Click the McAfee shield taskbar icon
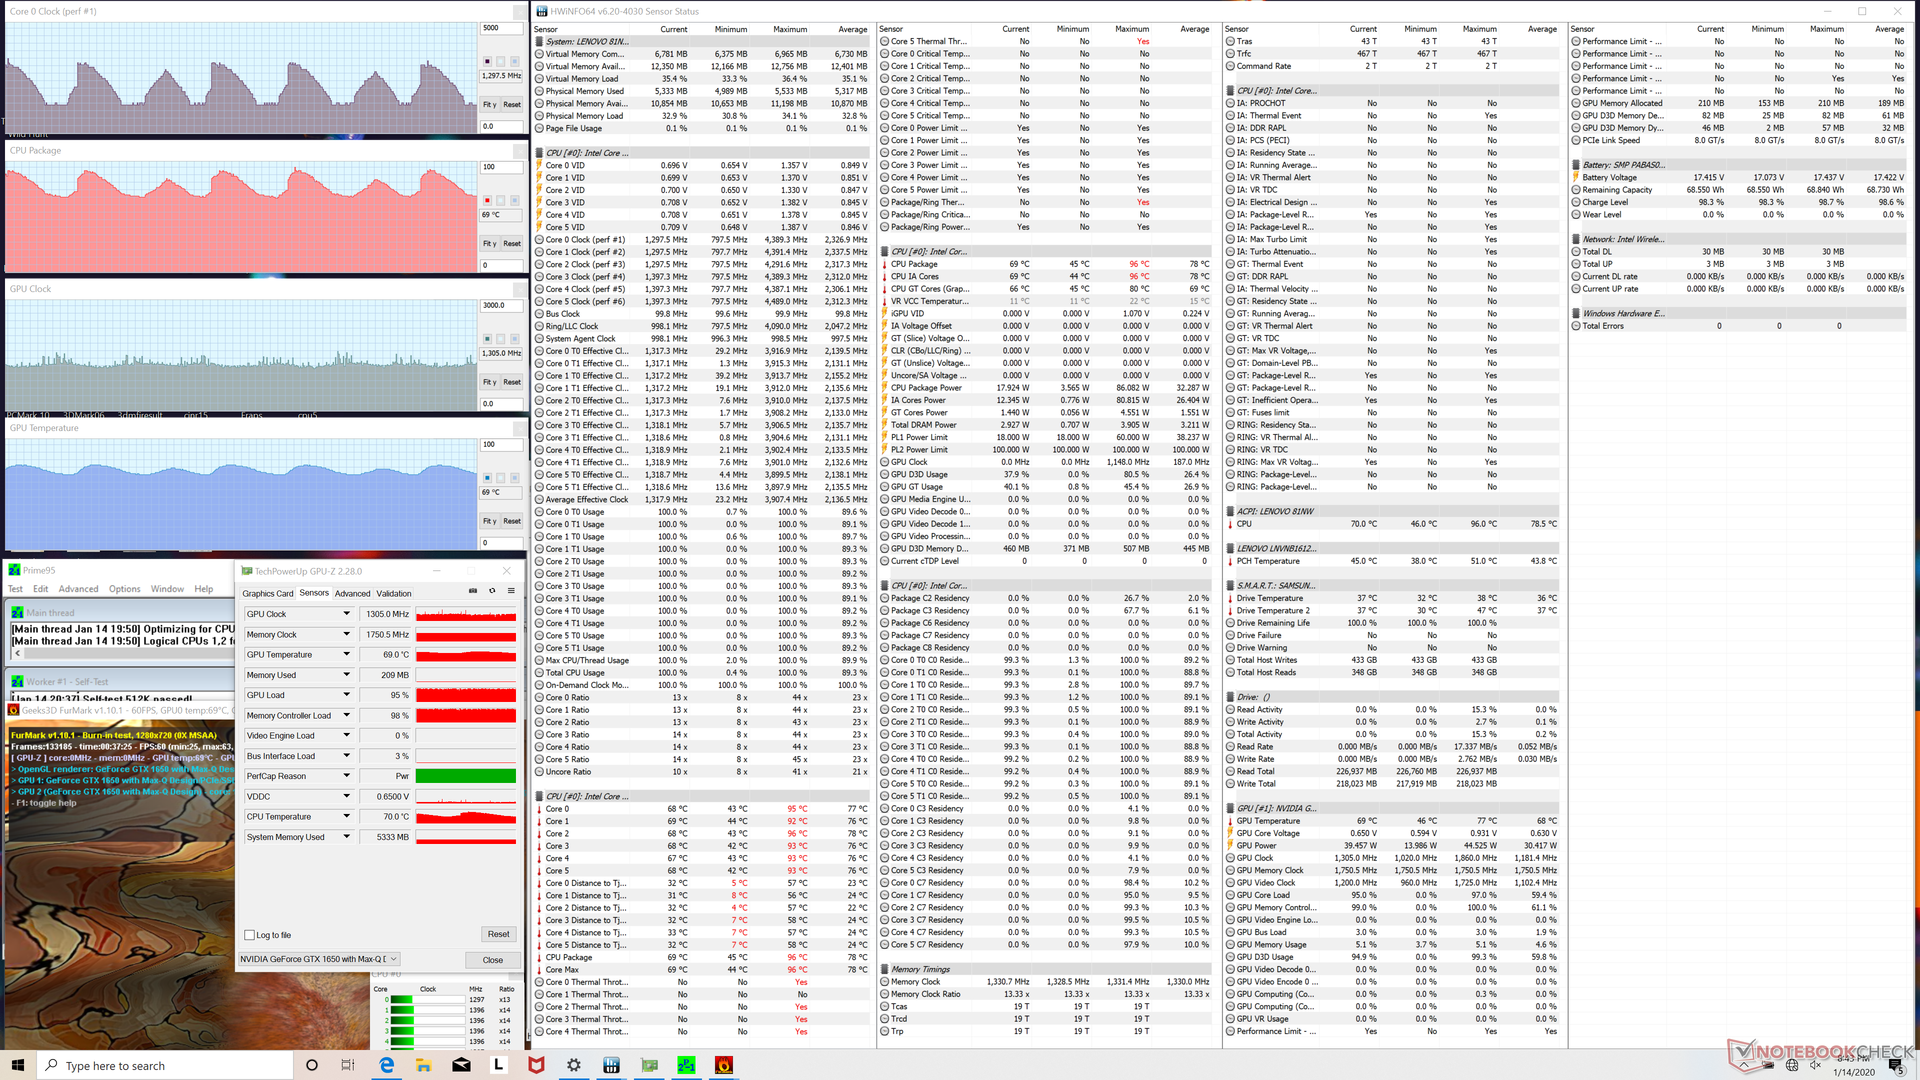This screenshot has width=1920, height=1080. point(536,1065)
